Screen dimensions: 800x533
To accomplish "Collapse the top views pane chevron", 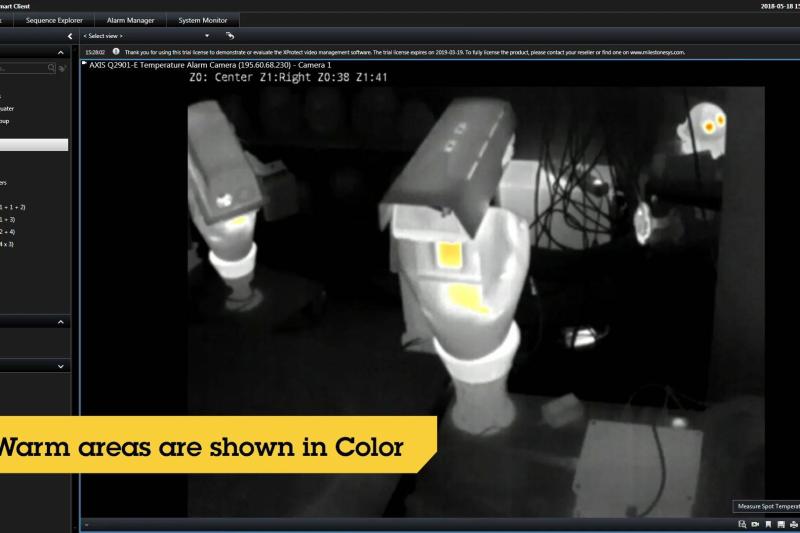I will coord(61,51).
